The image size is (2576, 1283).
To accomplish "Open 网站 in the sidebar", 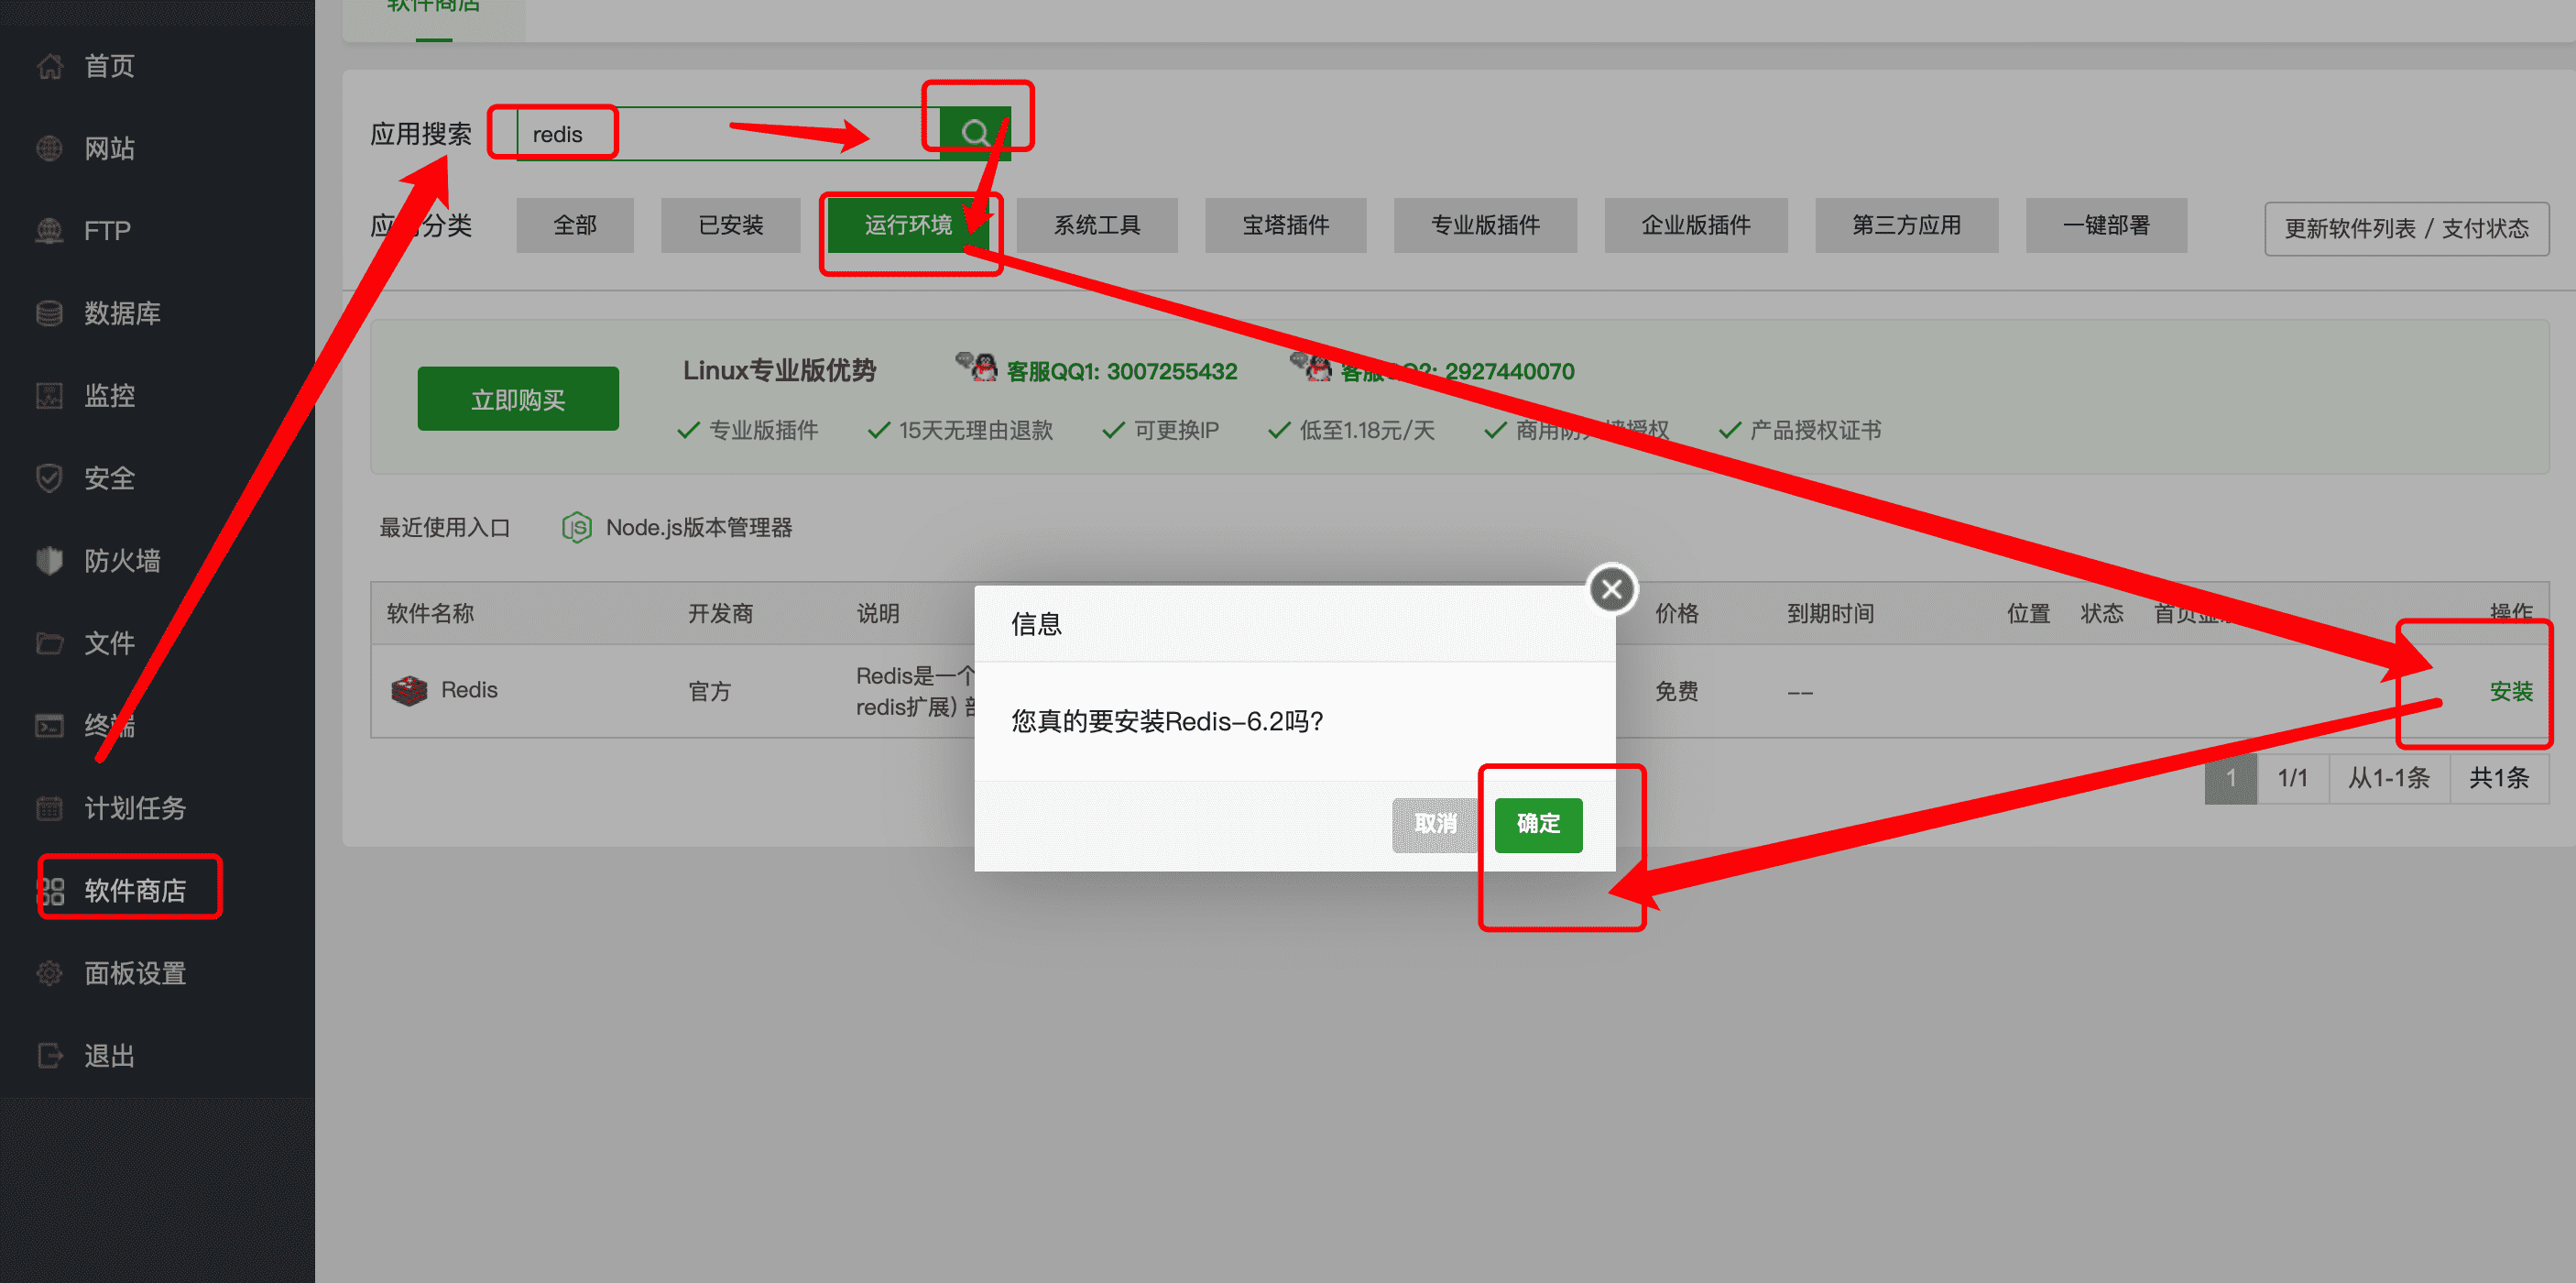I will tap(109, 149).
